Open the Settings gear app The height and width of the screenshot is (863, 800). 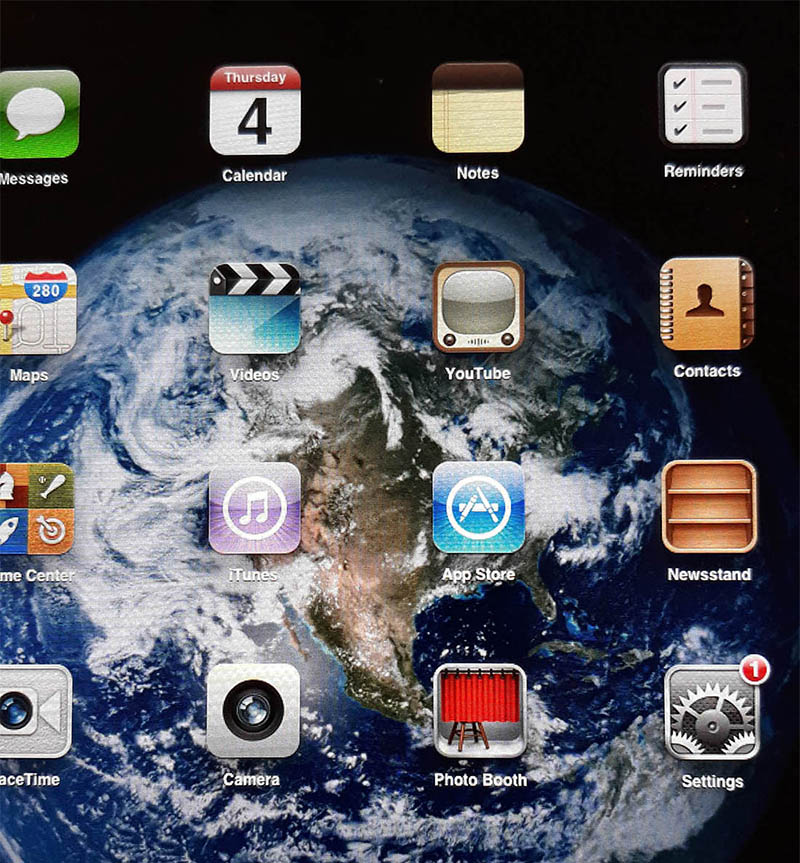click(x=712, y=712)
